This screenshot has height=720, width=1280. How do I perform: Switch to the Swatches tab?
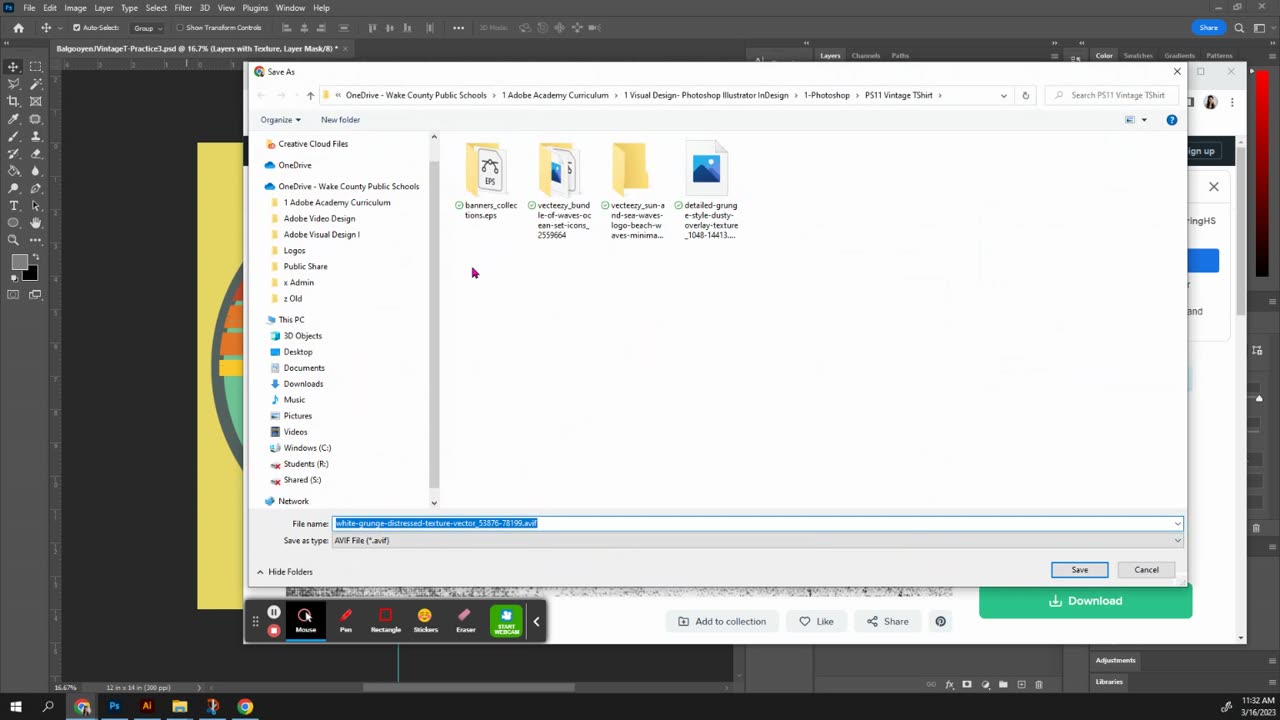(1138, 56)
